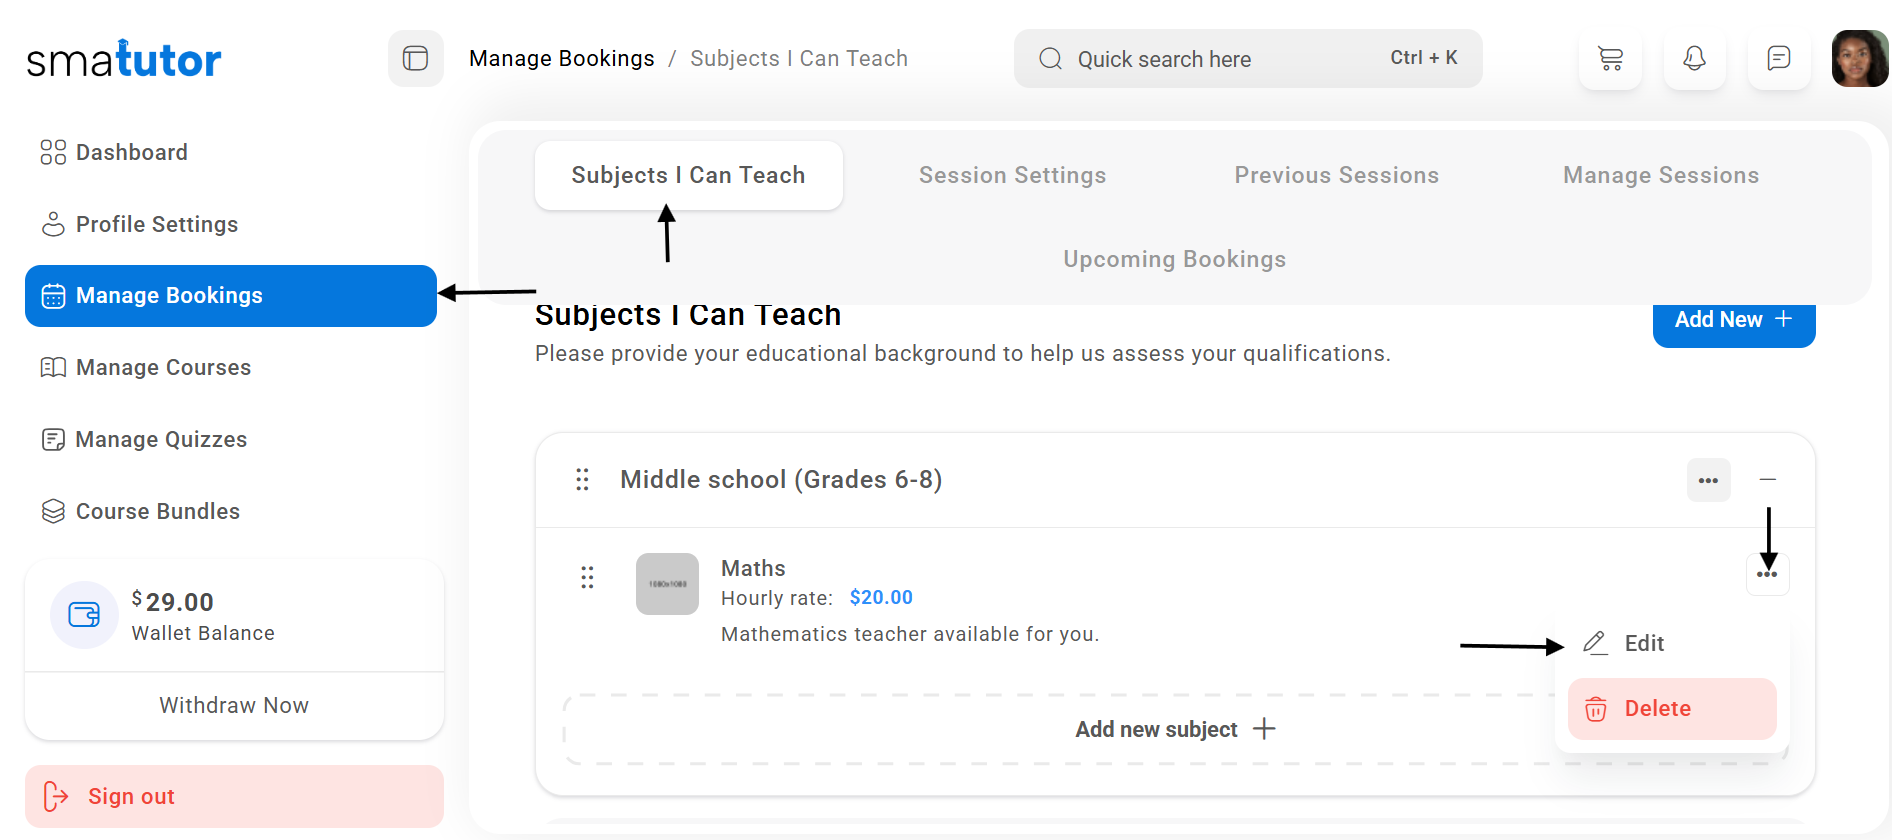1892x840 pixels.
Task: Open the chat messages icon
Action: coord(1778,59)
